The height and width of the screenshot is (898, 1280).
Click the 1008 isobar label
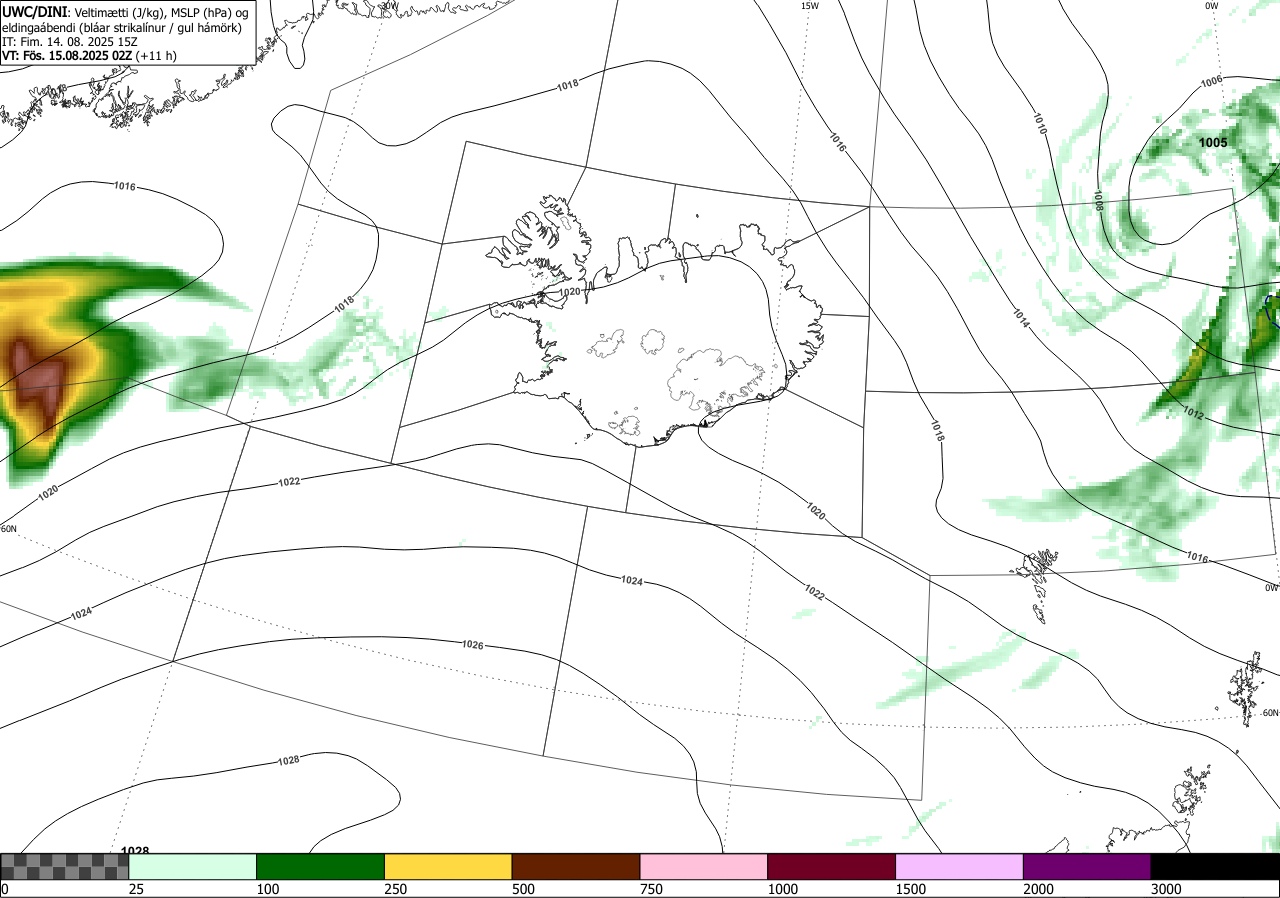(1098, 200)
